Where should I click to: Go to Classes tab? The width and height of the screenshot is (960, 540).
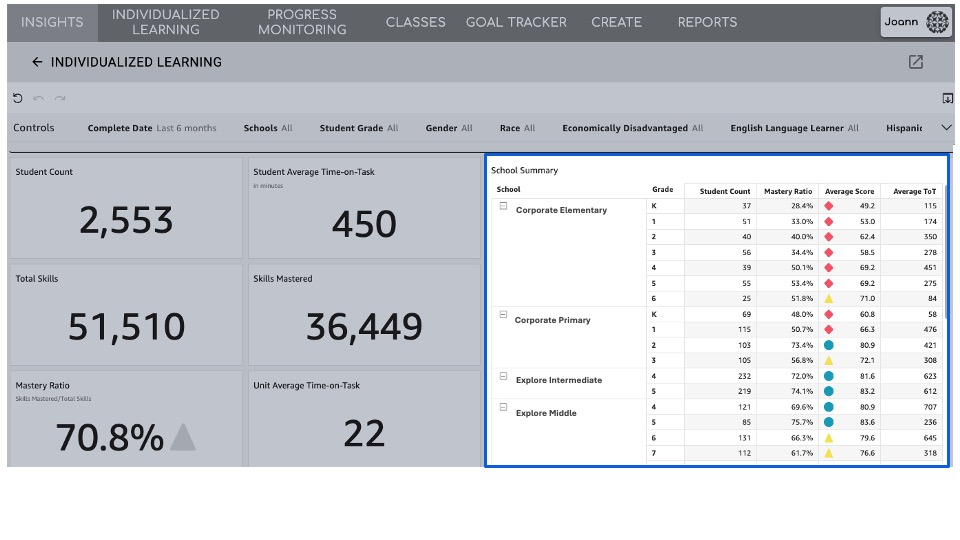click(x=415, y=23)
